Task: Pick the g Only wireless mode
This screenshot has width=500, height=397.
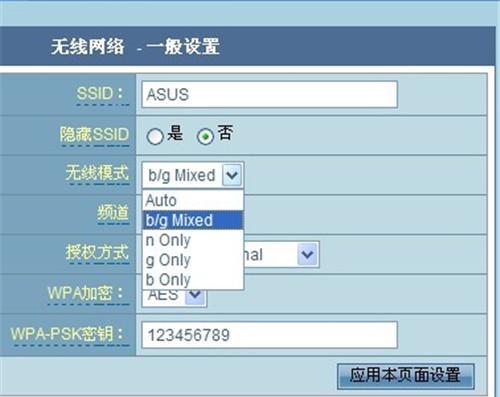Action: pyautogui.click(x=193, y=260)
